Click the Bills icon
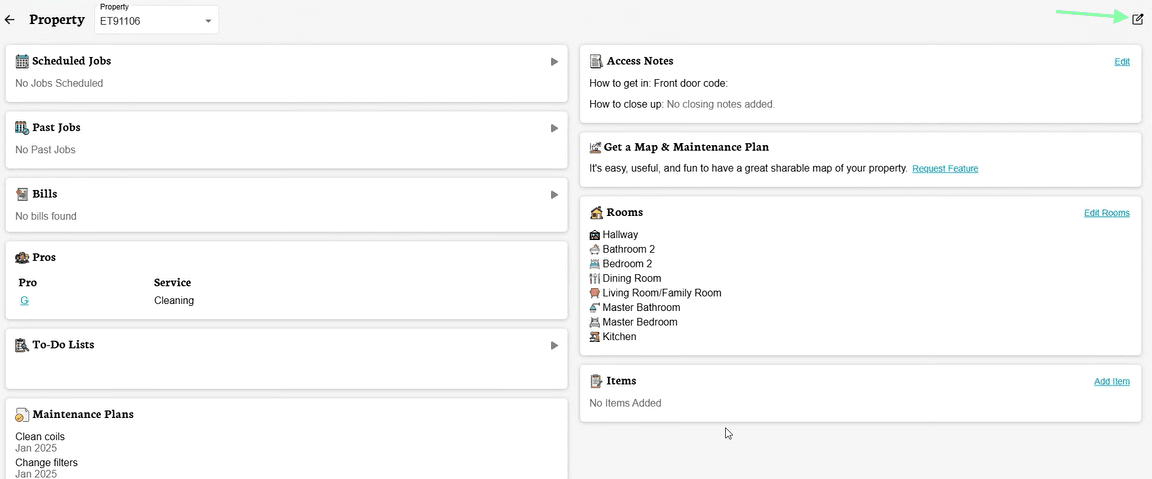This screenshot has height=479, width=1152. pos(22,194)
